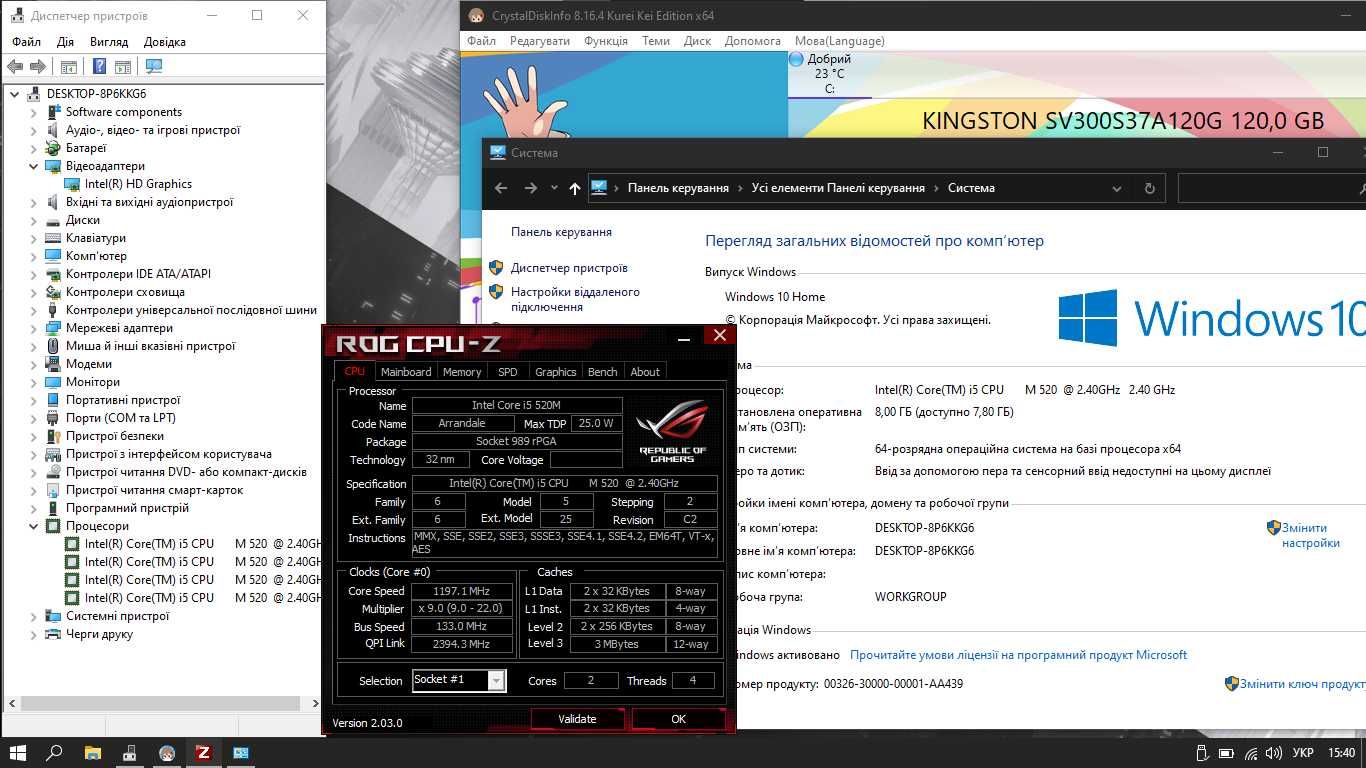Click the refresh button in Система address bar
Image resolution: width=1366 pixels, height=768 pixels.
(x=1149, y=188)
